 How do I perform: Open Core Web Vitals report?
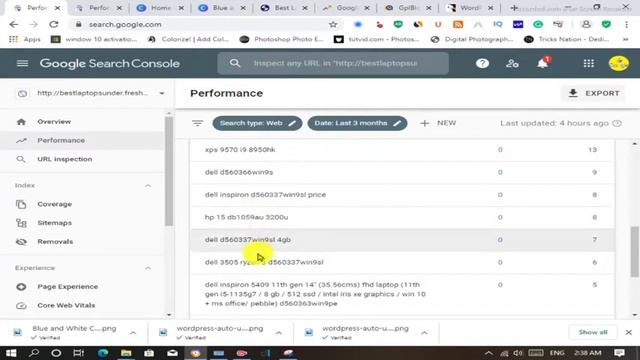[x=66, y=305]
